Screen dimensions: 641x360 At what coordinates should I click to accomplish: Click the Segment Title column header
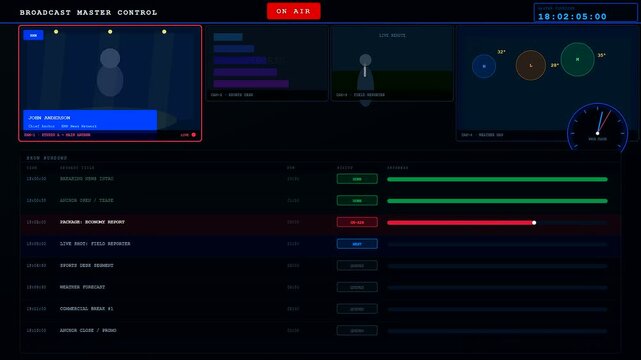tap(77, 168)
